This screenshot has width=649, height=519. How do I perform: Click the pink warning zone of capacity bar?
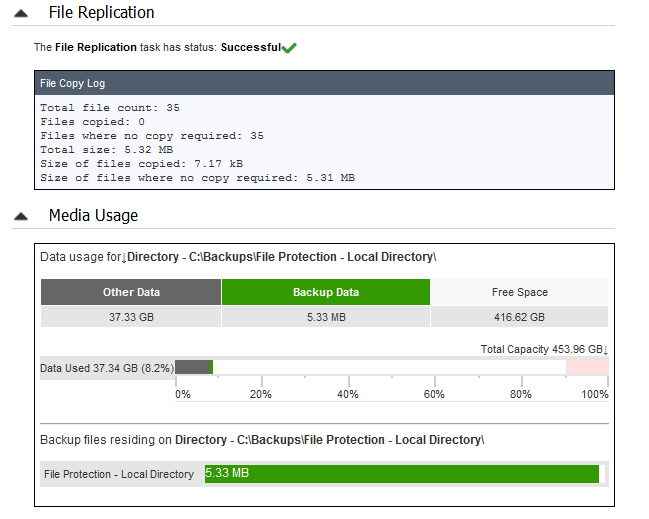point(587,367)
